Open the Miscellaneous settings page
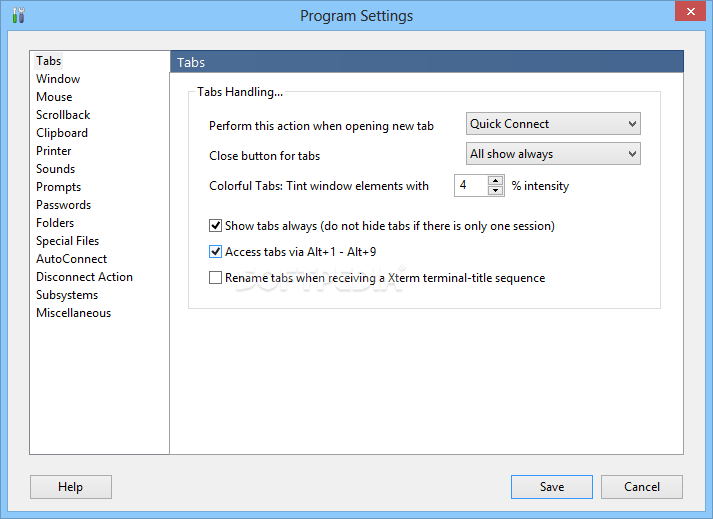This screenshot has height=519, width=713. coord(74,313)
